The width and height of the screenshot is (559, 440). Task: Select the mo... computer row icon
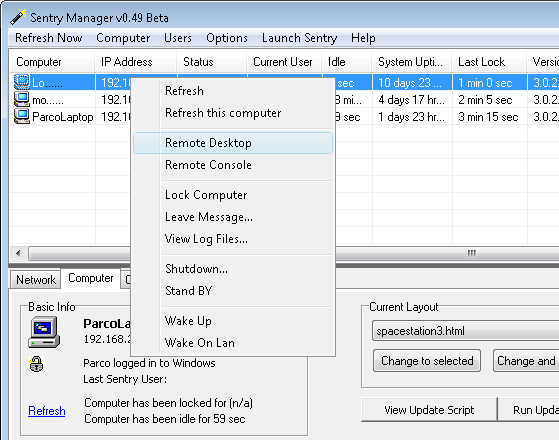pos(22,99)
